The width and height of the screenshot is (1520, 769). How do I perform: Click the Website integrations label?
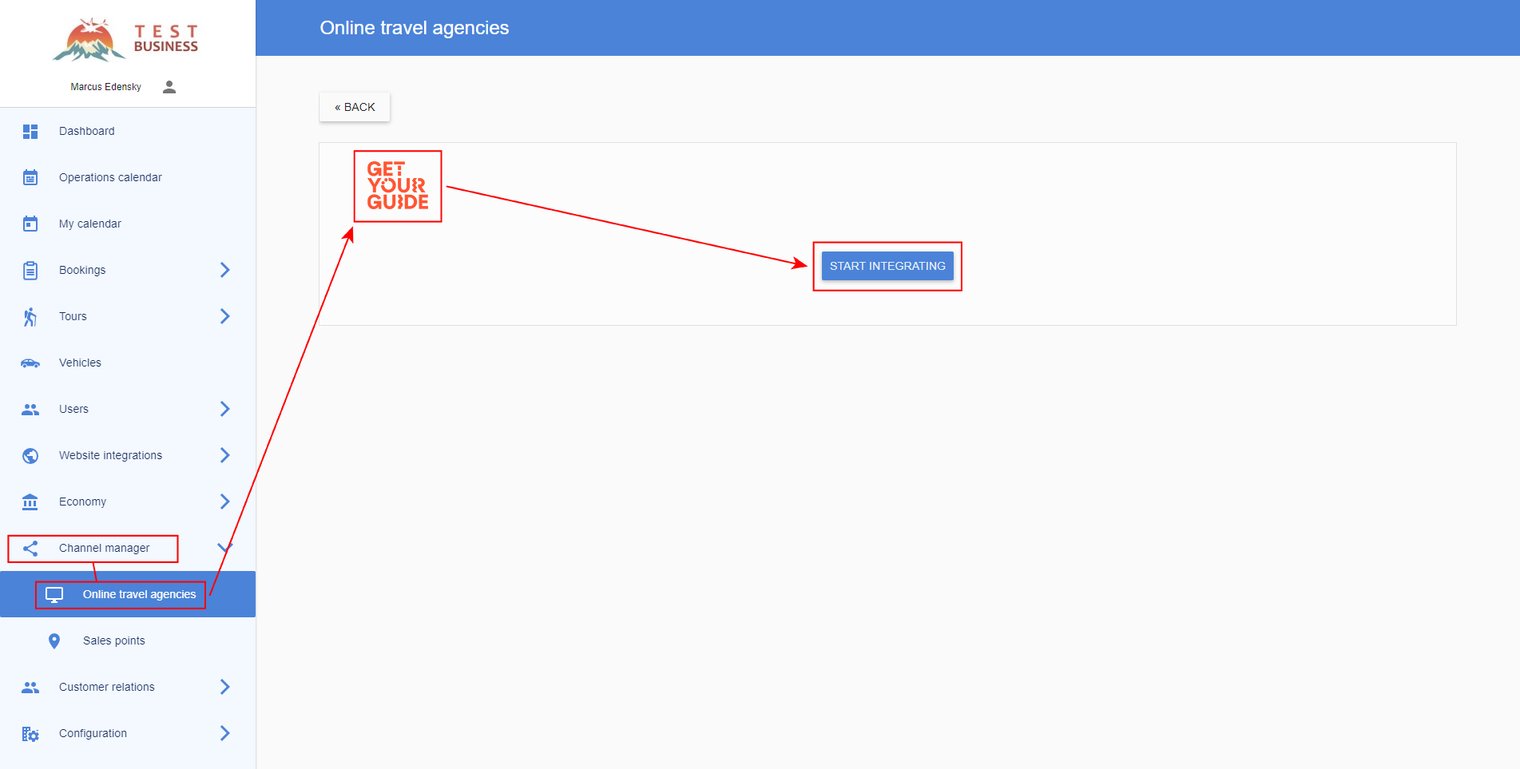click(110, 455)
